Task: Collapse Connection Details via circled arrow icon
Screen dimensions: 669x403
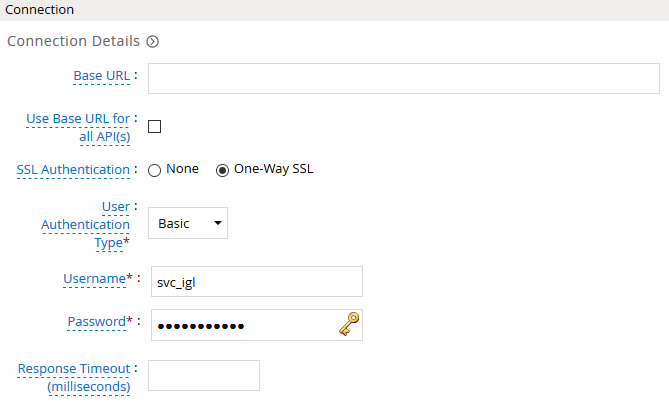Action: tap(152, 41)
